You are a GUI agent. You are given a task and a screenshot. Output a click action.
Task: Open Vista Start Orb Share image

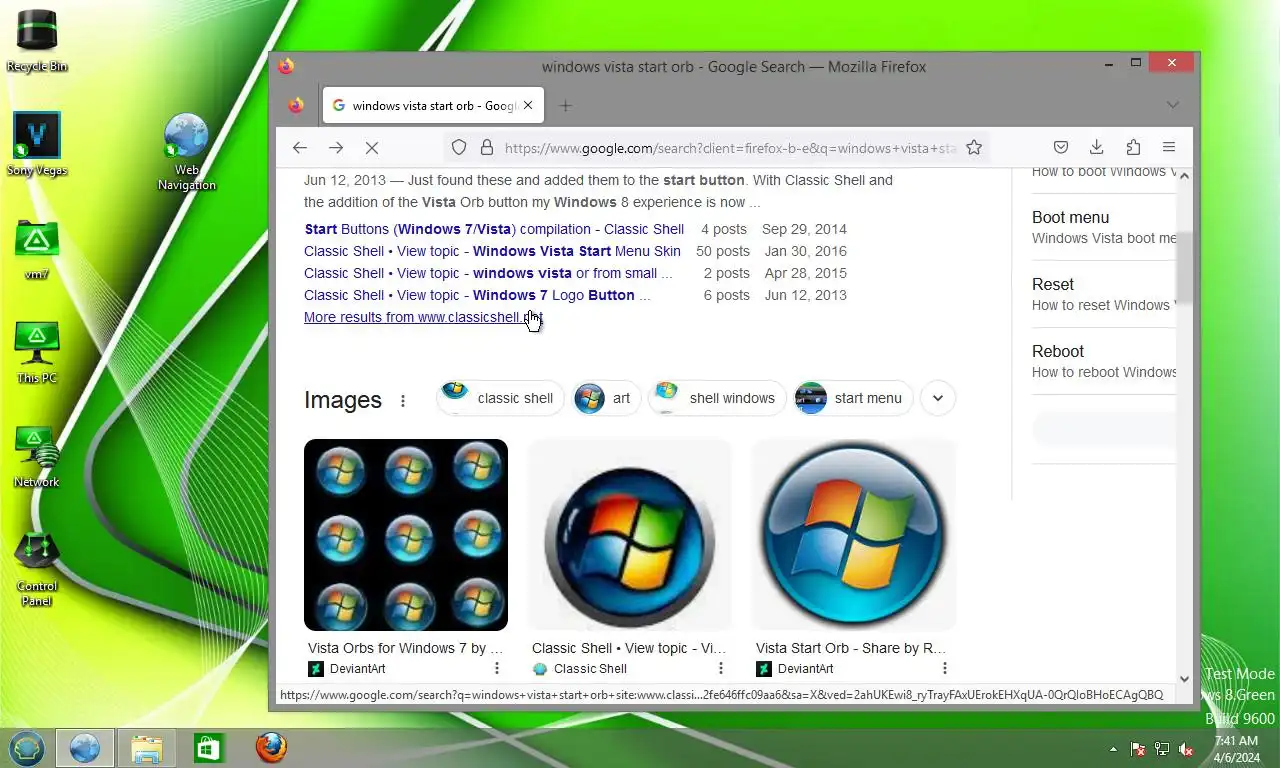coord(854,535)
